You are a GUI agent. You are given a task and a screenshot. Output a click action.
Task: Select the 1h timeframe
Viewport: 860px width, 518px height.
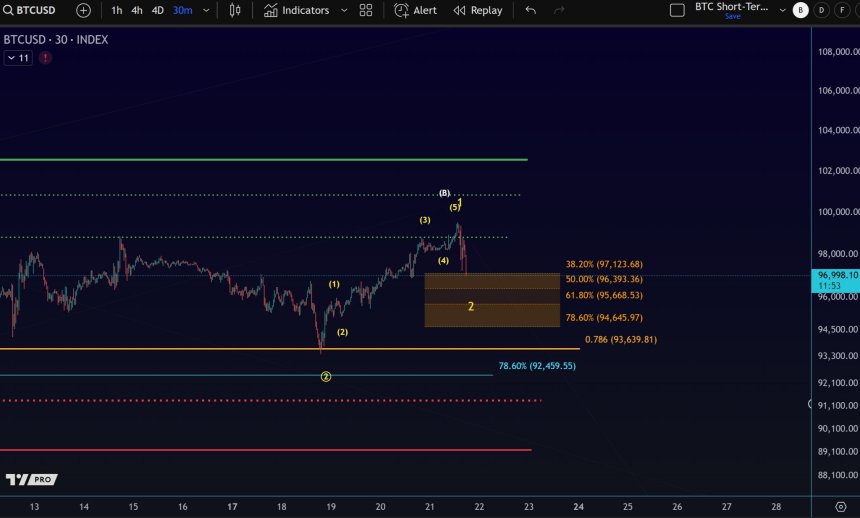[117, 10]
